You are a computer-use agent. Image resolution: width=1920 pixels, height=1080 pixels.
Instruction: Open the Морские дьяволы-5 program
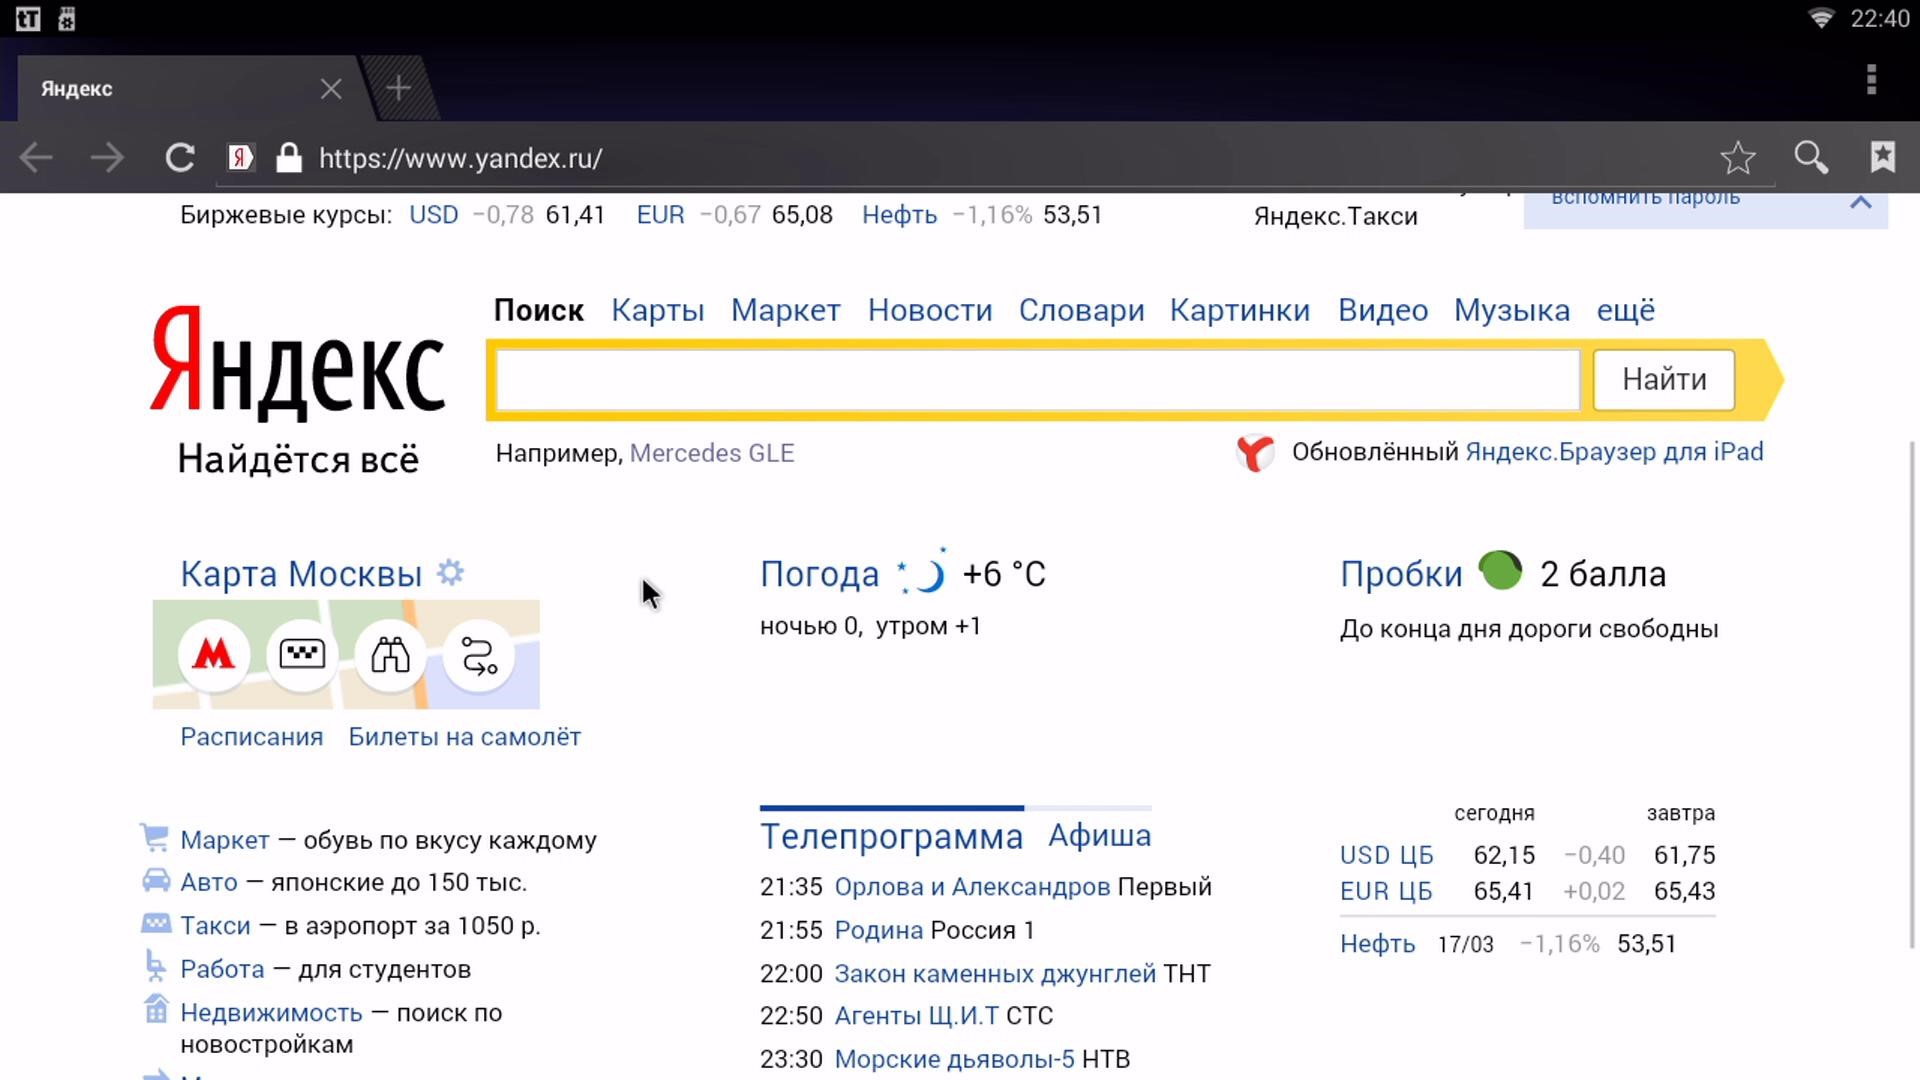pyautogui.click(x=955, y=1059)
